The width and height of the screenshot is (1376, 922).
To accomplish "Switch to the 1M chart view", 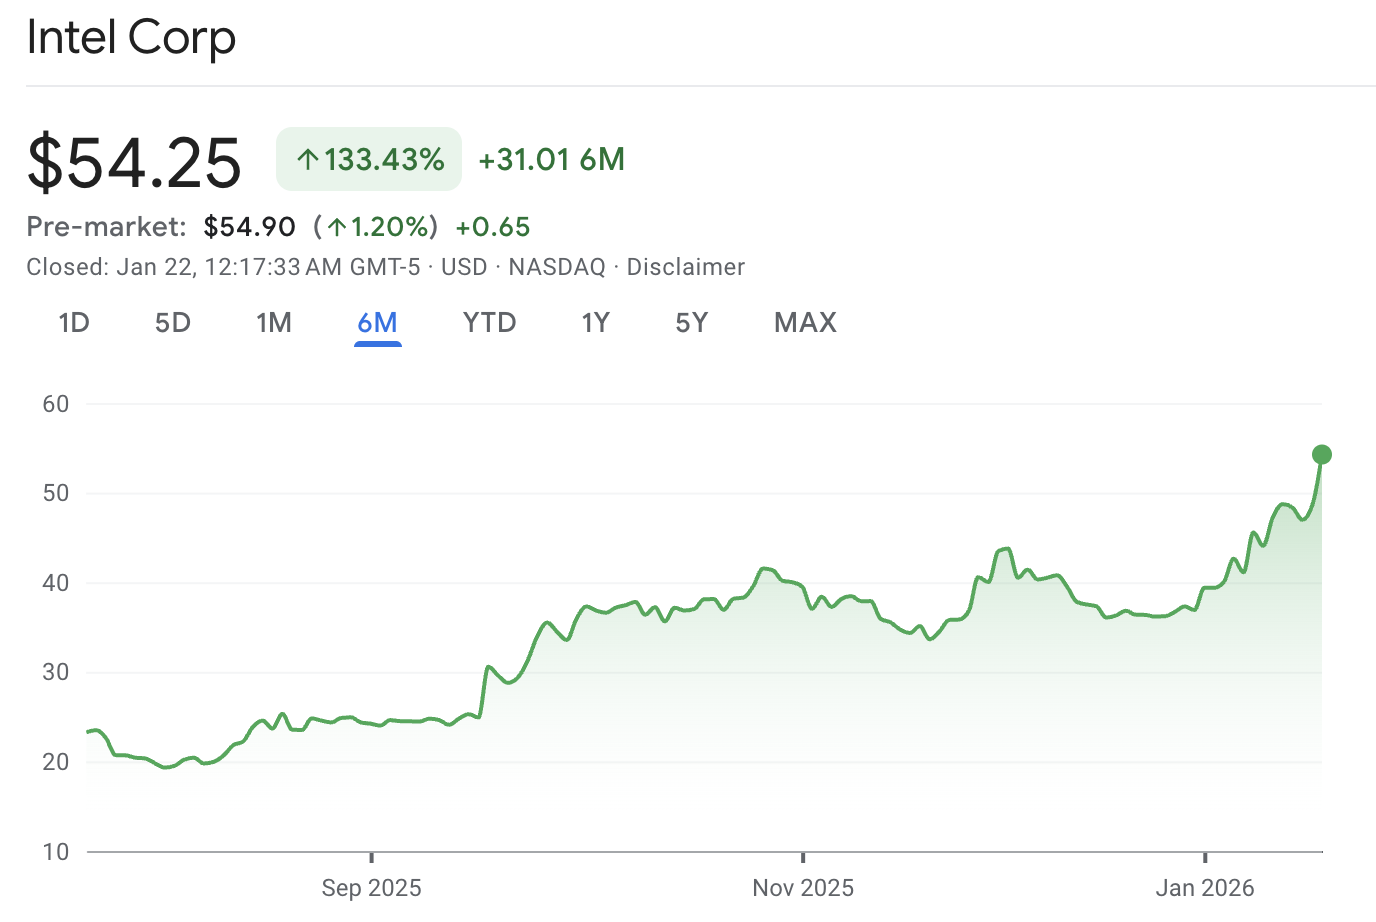I will [274, 322].
